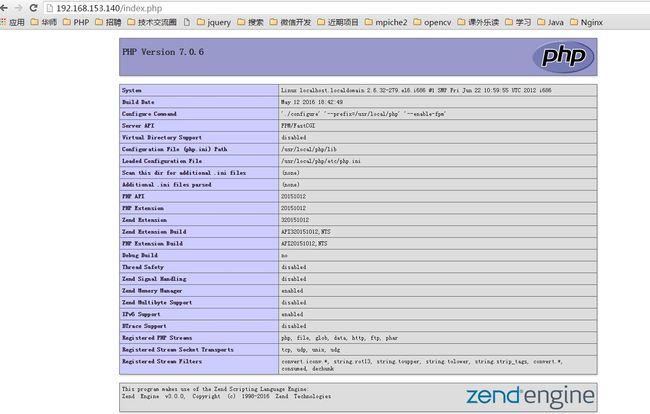650x414 pixels.
Task: Open the 课外乐读 bookmark folder
Action: tap(478, 22)
